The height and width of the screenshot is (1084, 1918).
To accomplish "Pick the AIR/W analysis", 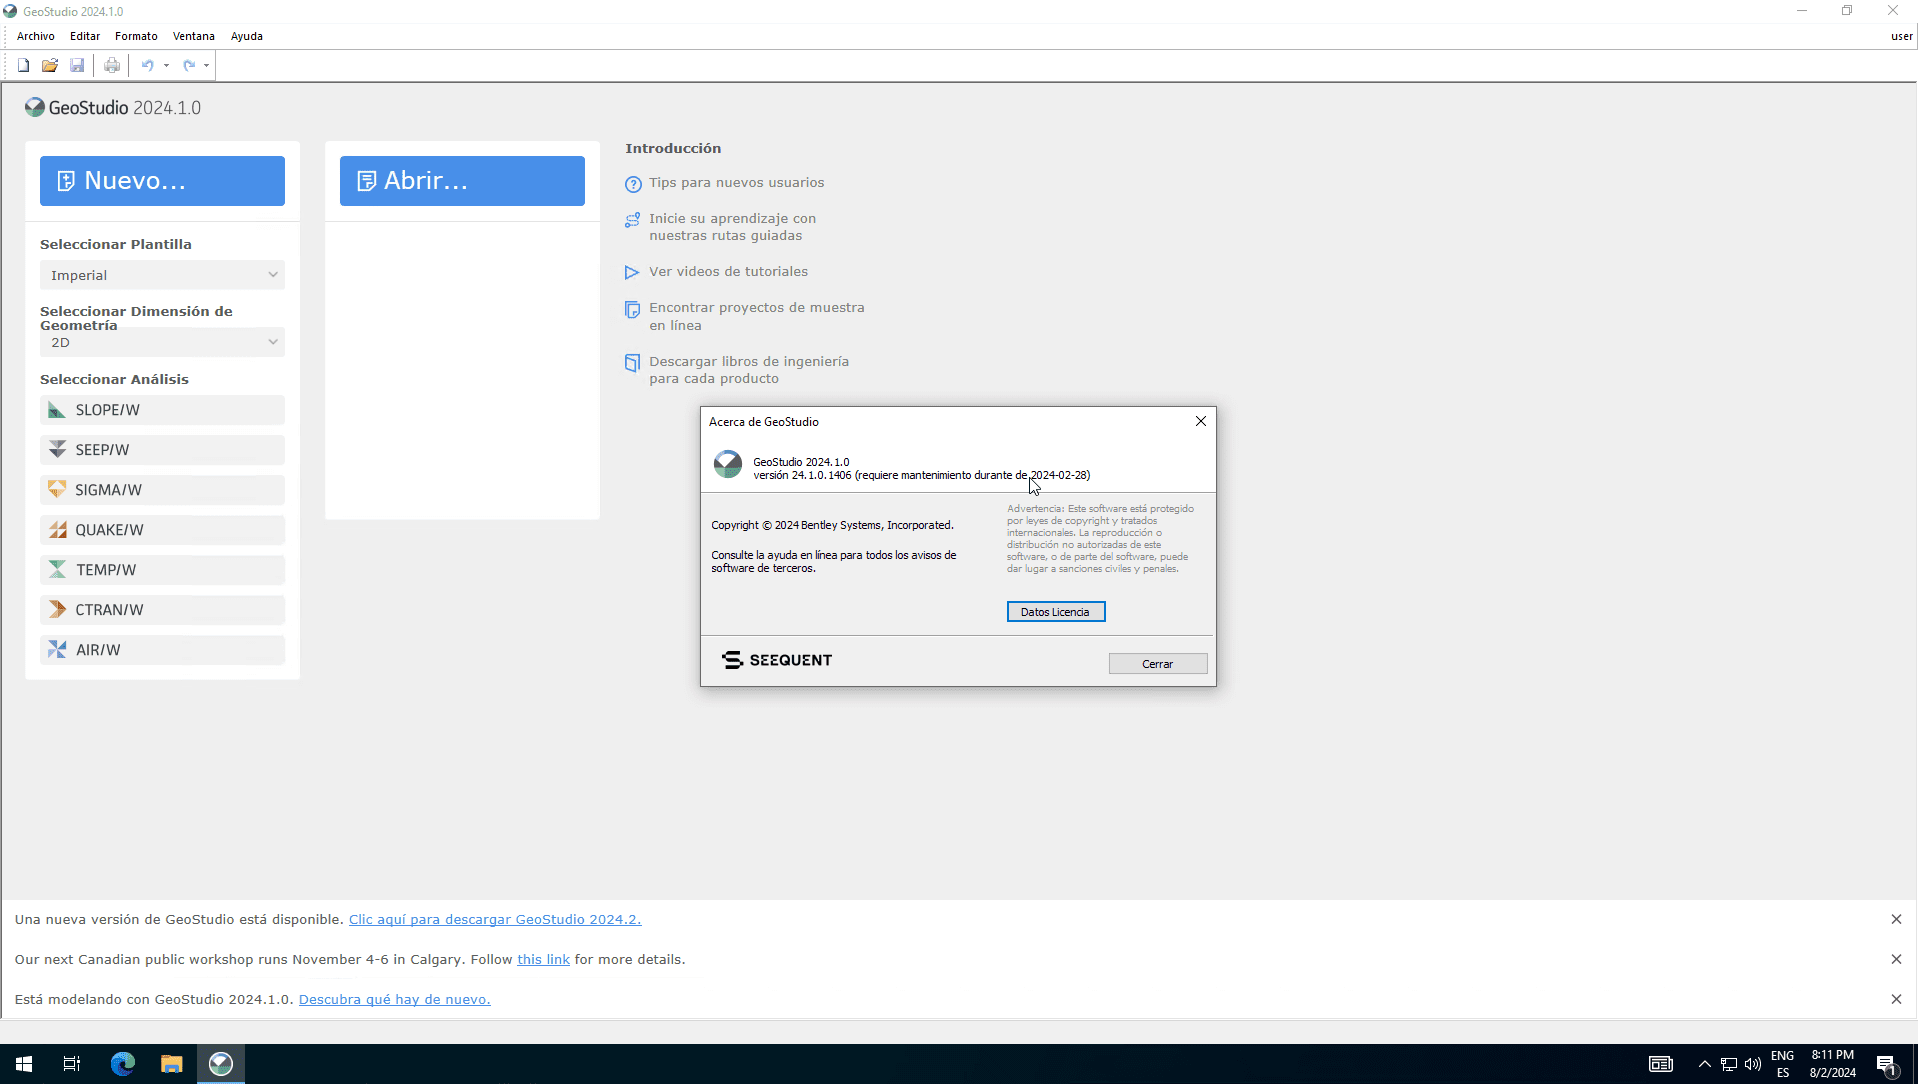I will [162, 650].
